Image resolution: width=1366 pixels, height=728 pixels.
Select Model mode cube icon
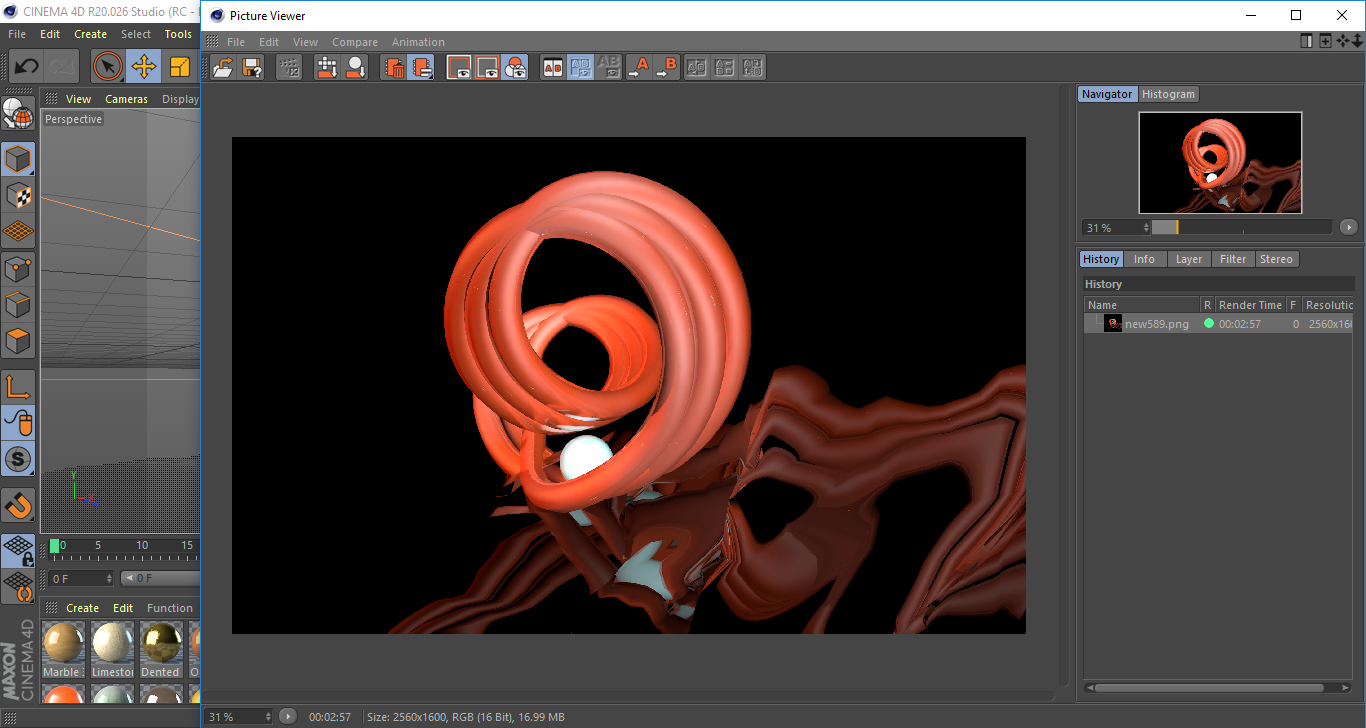(x=18, y=159)
